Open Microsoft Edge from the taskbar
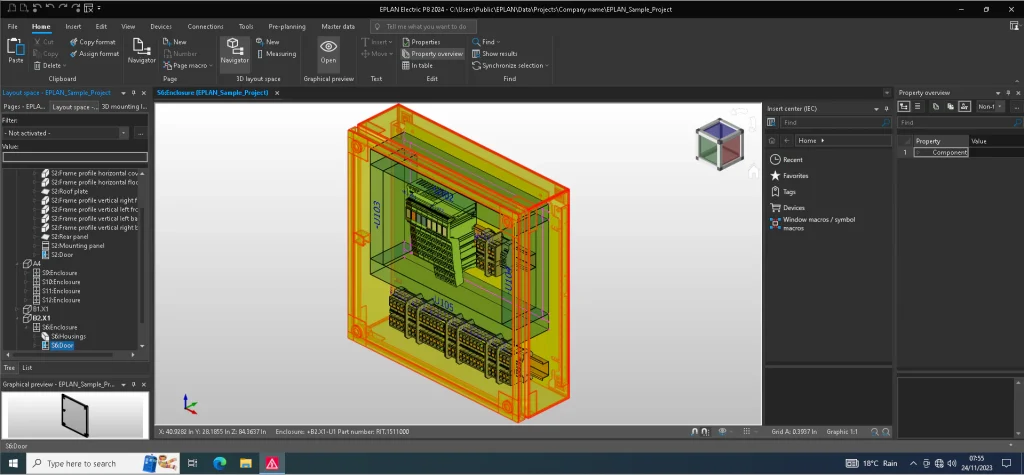Image resolution: width=1024 pixels, height=475 pixels. (220, 464)
